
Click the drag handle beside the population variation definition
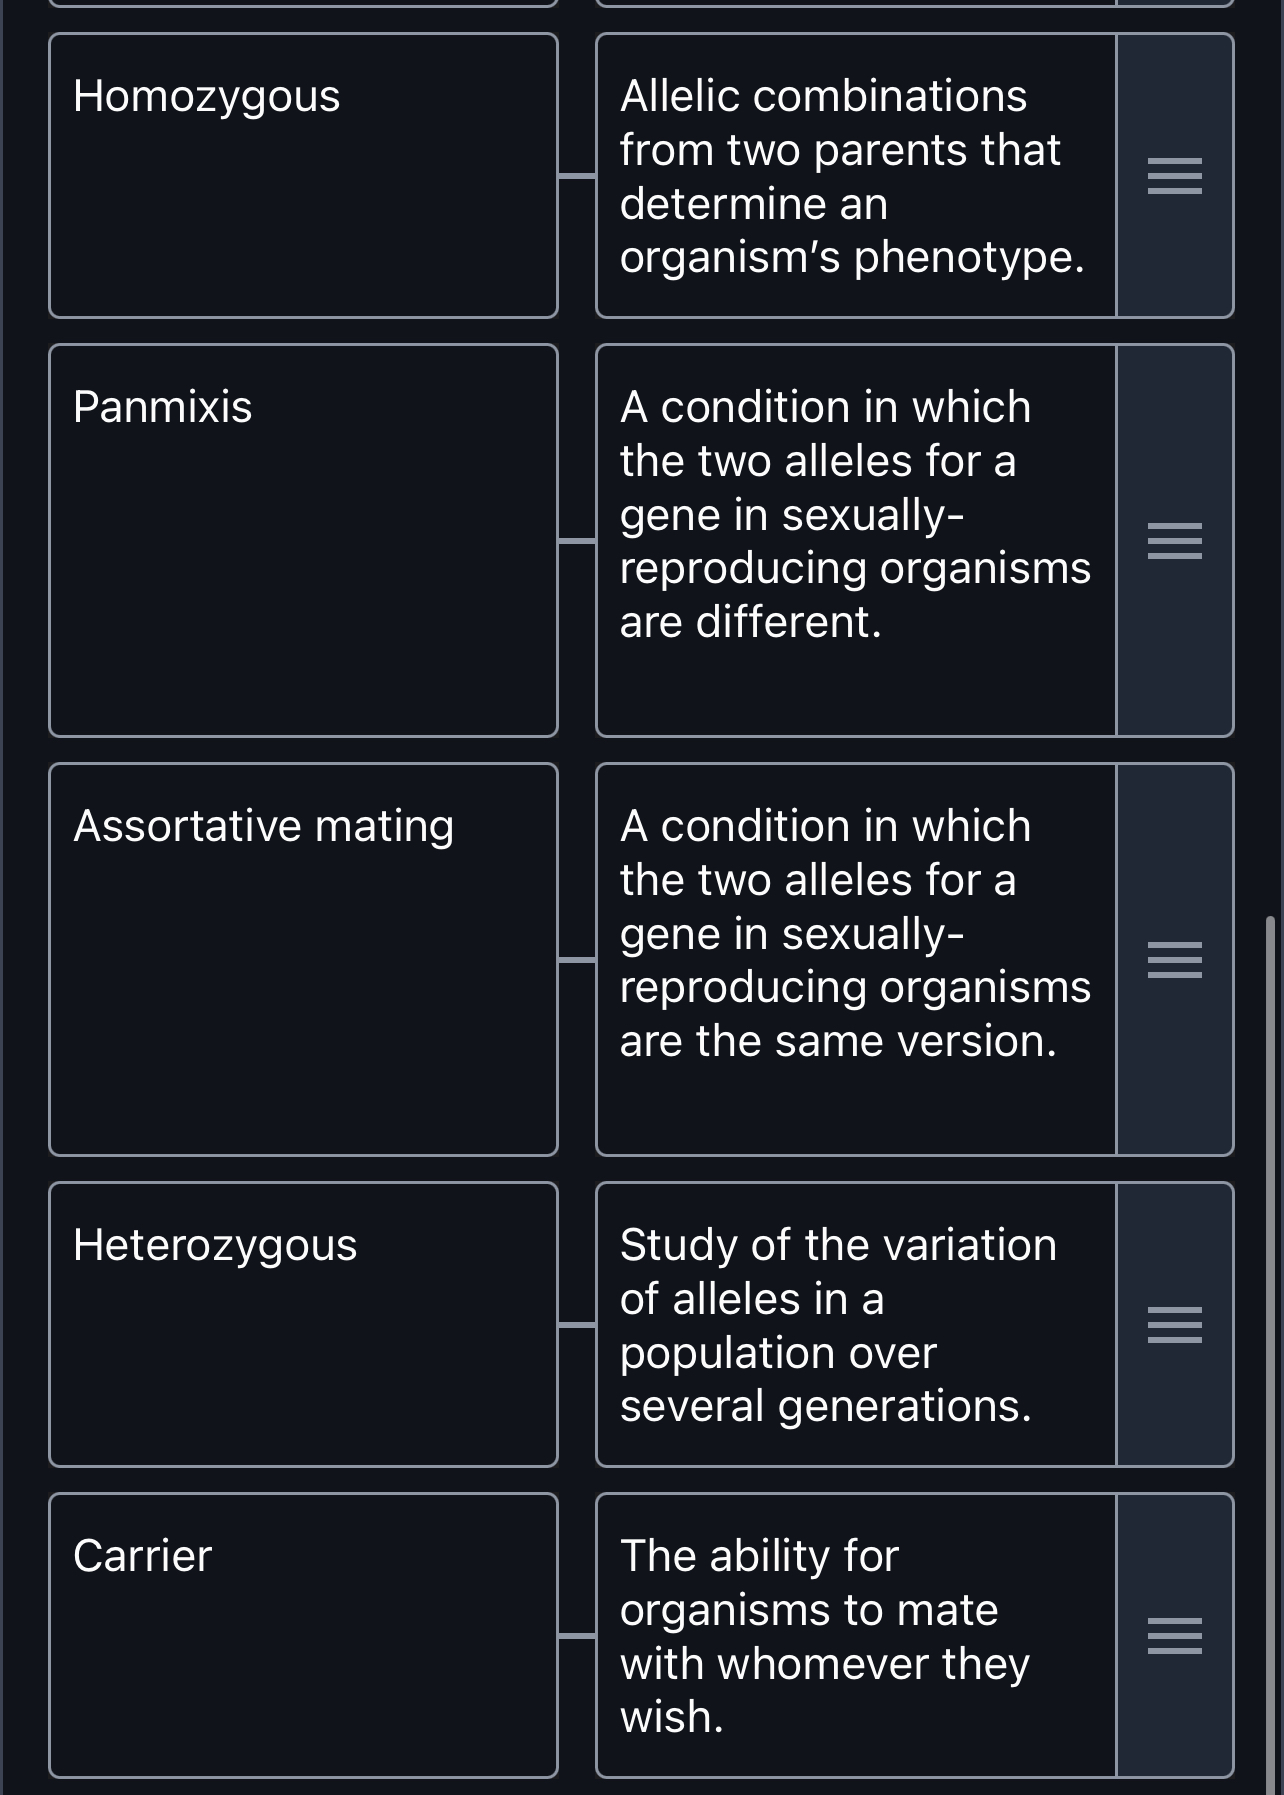[1175, 1325]
